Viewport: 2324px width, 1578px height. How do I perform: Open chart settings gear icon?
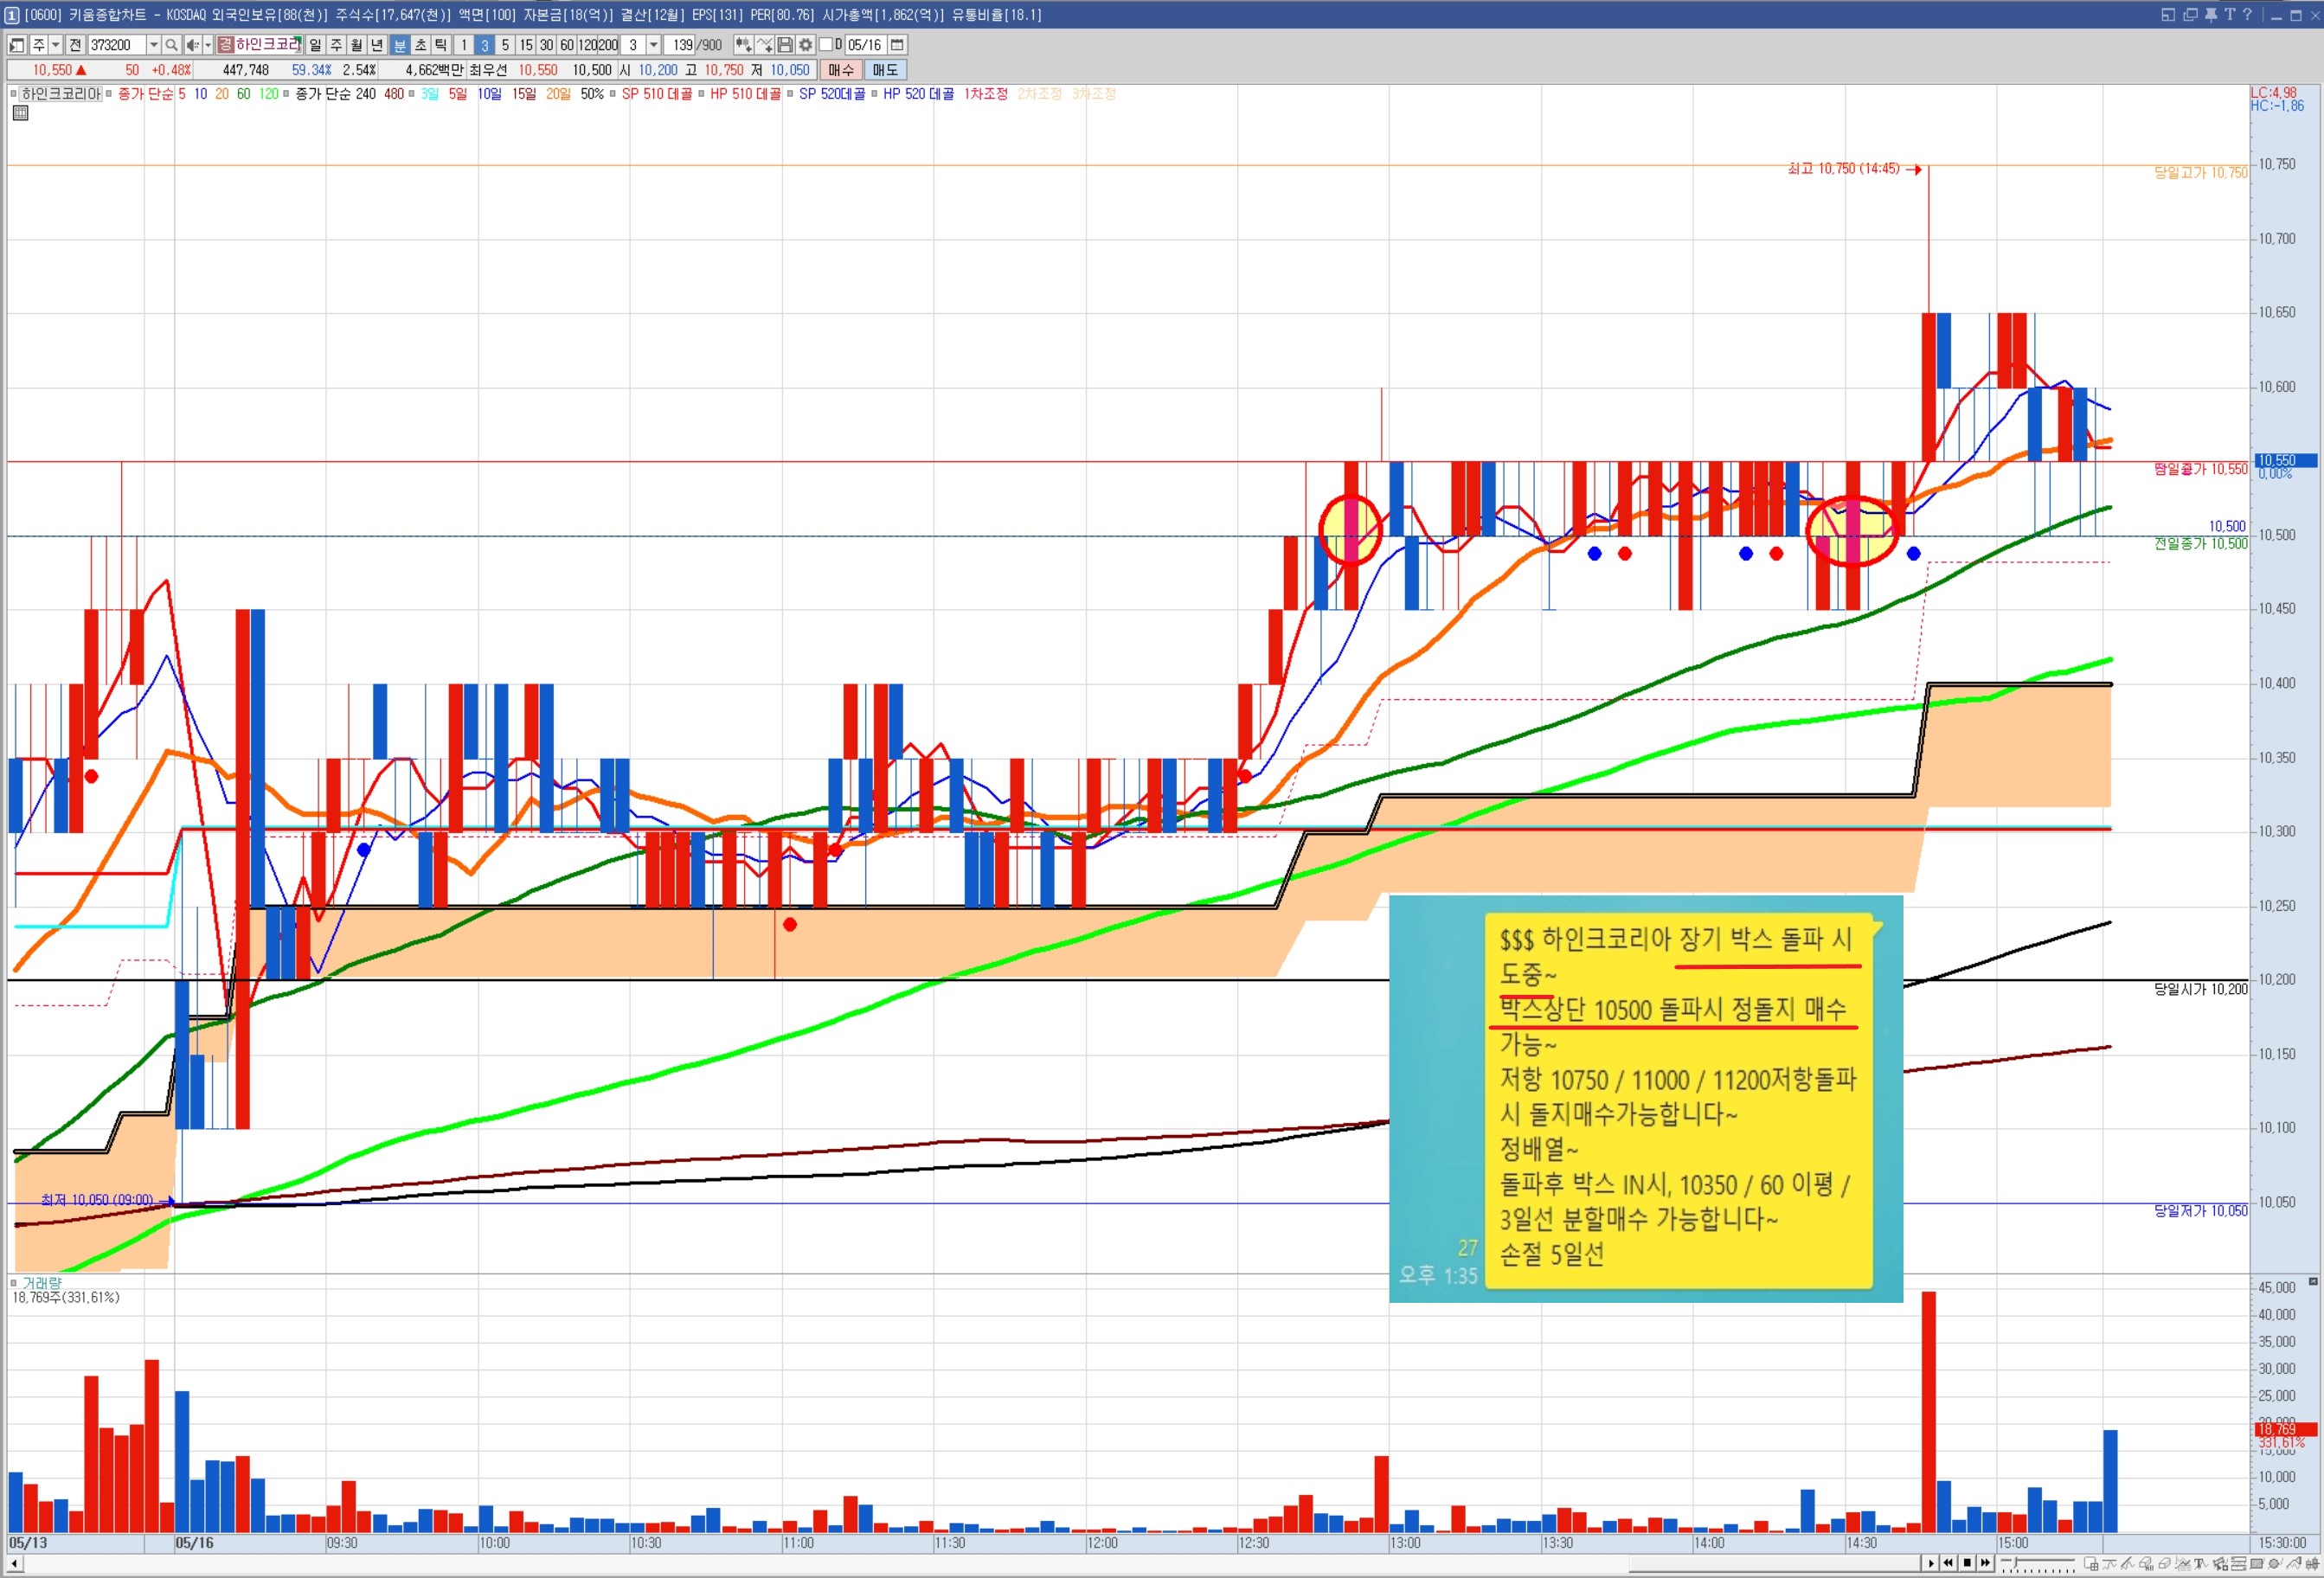point(805,45)
